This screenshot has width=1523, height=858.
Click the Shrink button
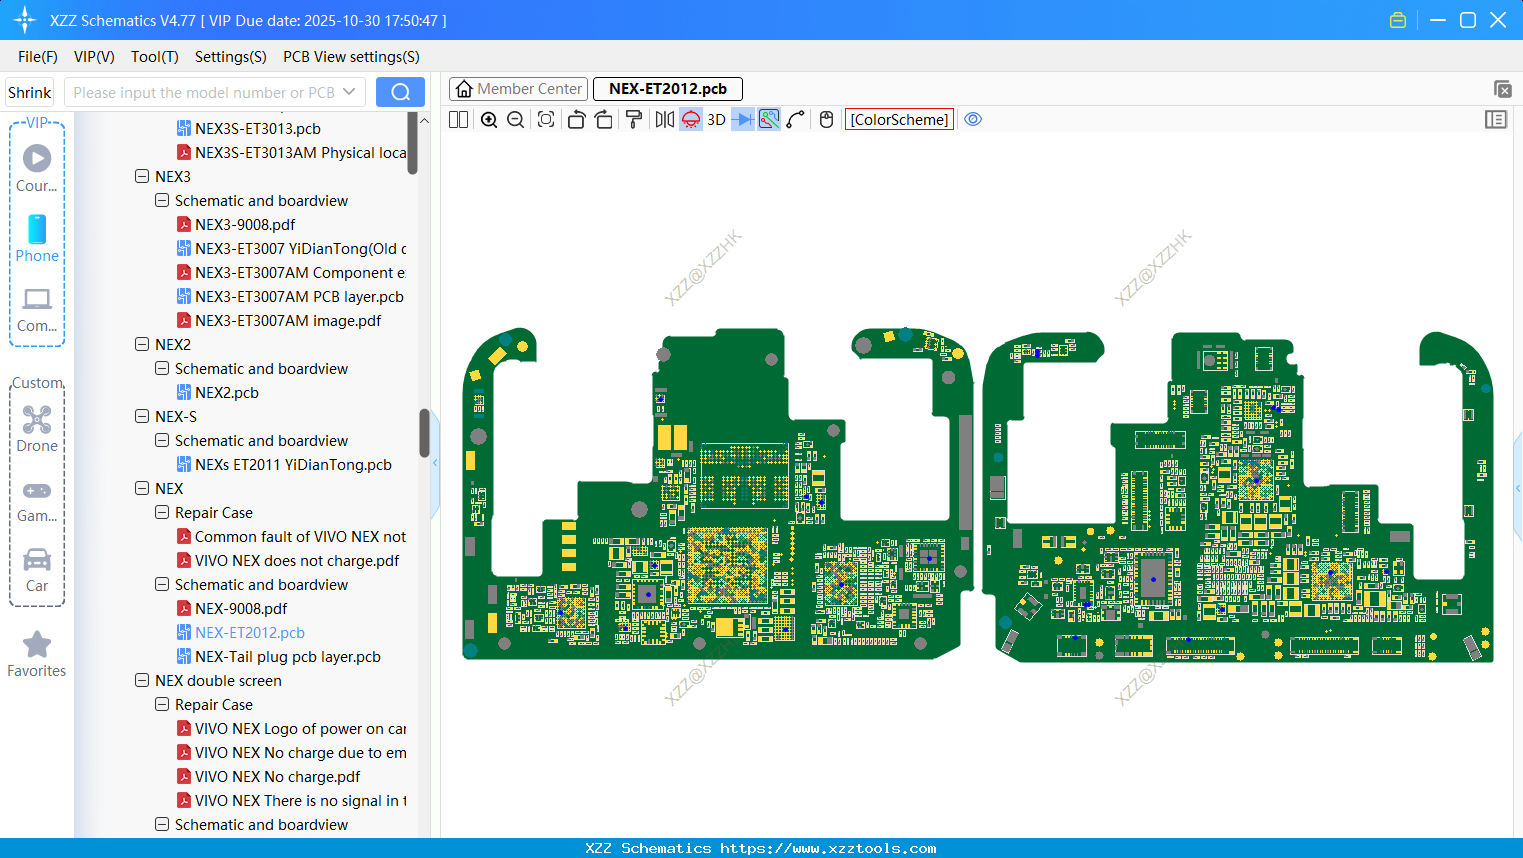click(30, 92)
